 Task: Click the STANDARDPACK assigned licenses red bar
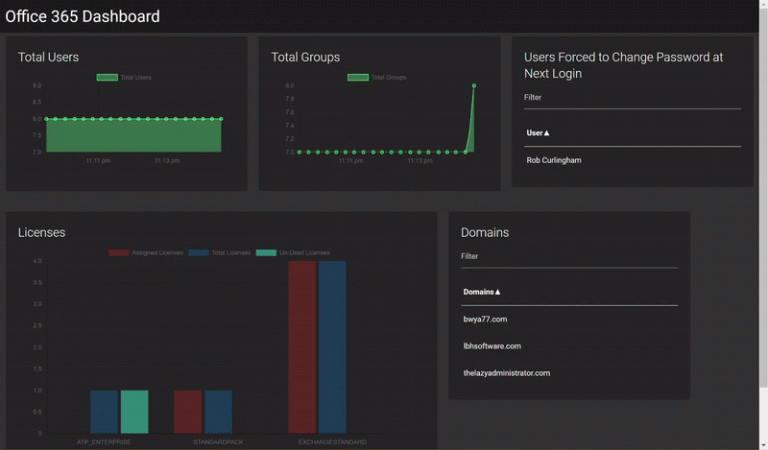[x=188, y=412]
